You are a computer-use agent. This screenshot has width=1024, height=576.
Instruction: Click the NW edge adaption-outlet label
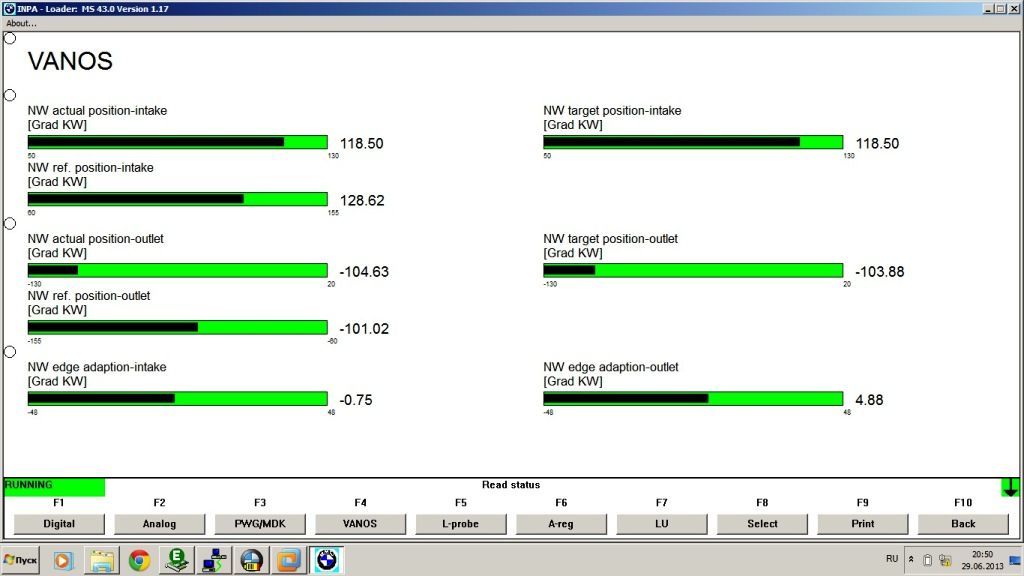611,367
